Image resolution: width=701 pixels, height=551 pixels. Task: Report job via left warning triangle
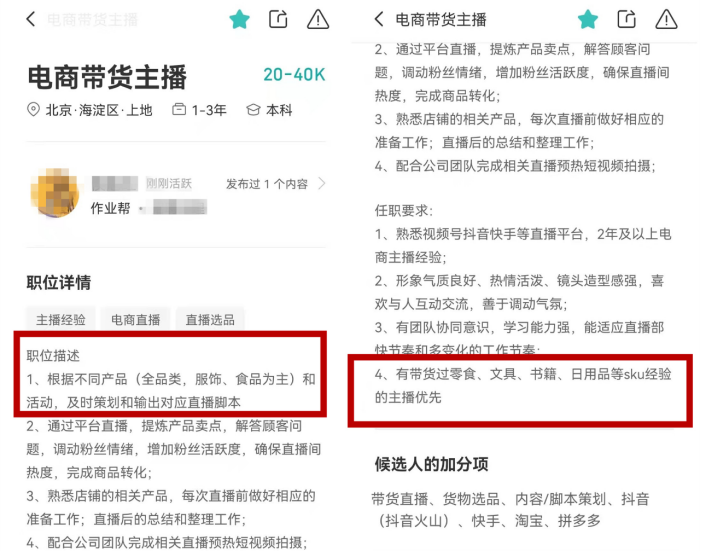(318, 20)
